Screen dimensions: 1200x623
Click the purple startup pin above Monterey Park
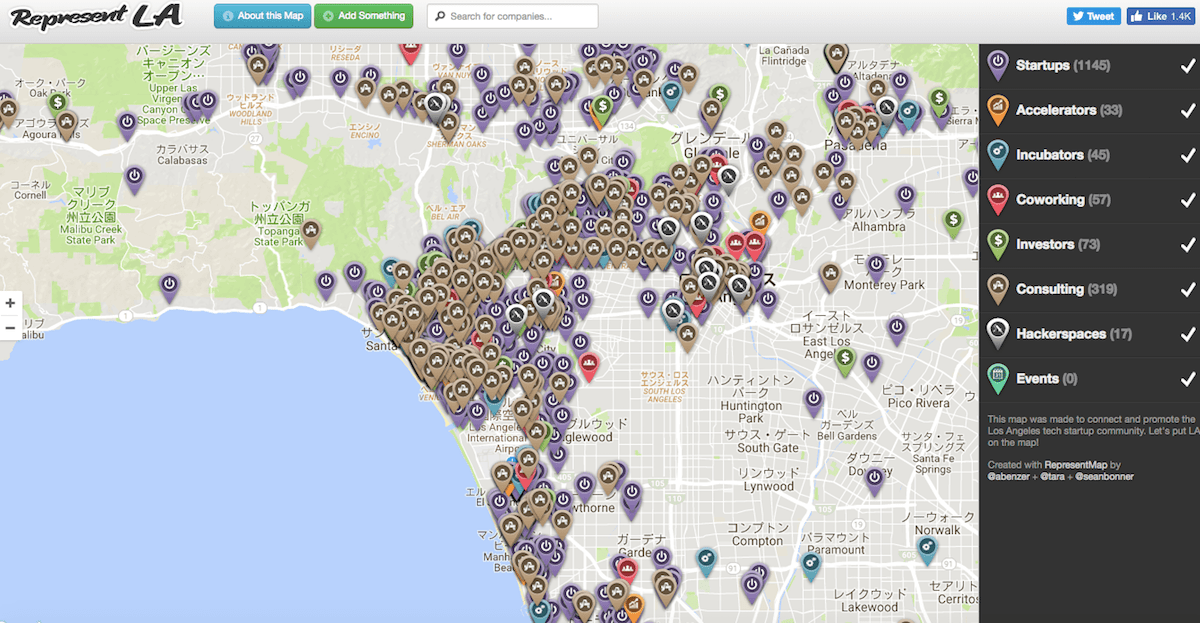pos(876,267)
